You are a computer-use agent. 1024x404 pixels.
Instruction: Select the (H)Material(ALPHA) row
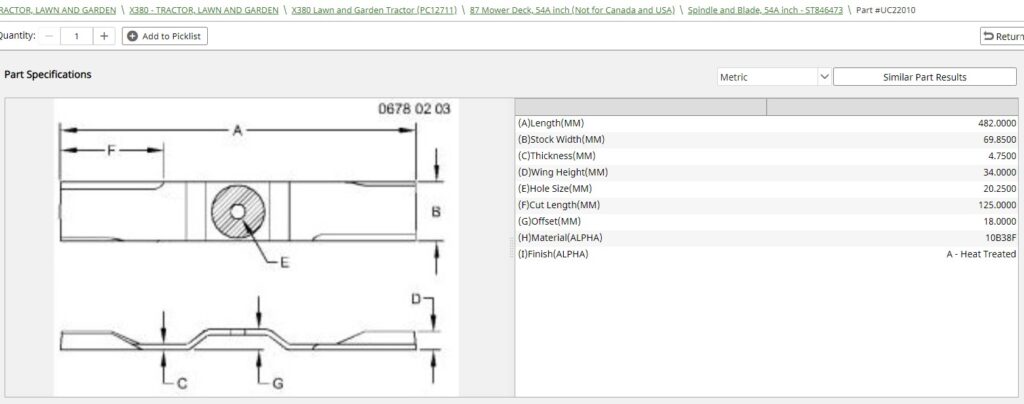[x=768, y=237]
